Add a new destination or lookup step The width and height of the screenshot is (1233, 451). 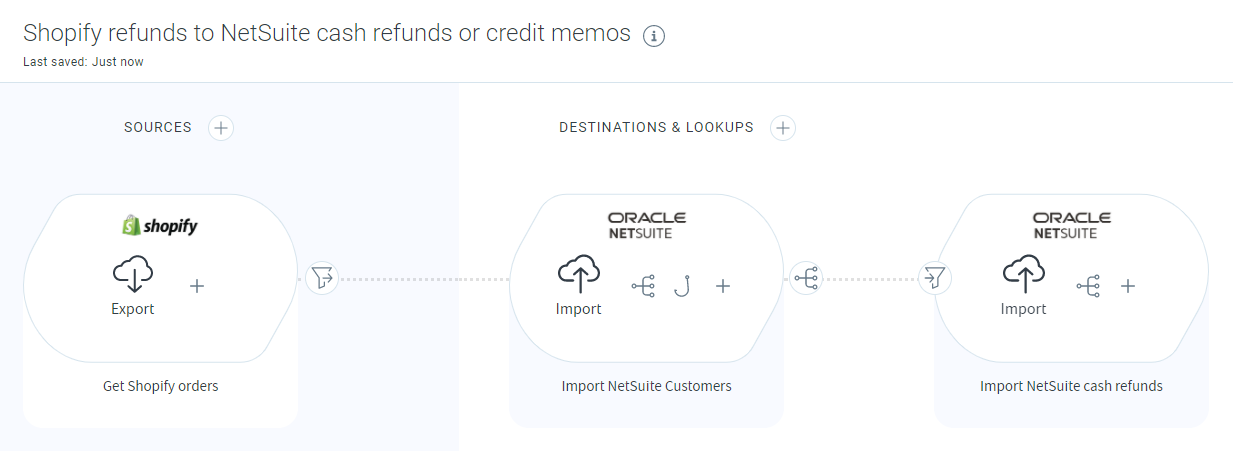click(x=783, y=128)
